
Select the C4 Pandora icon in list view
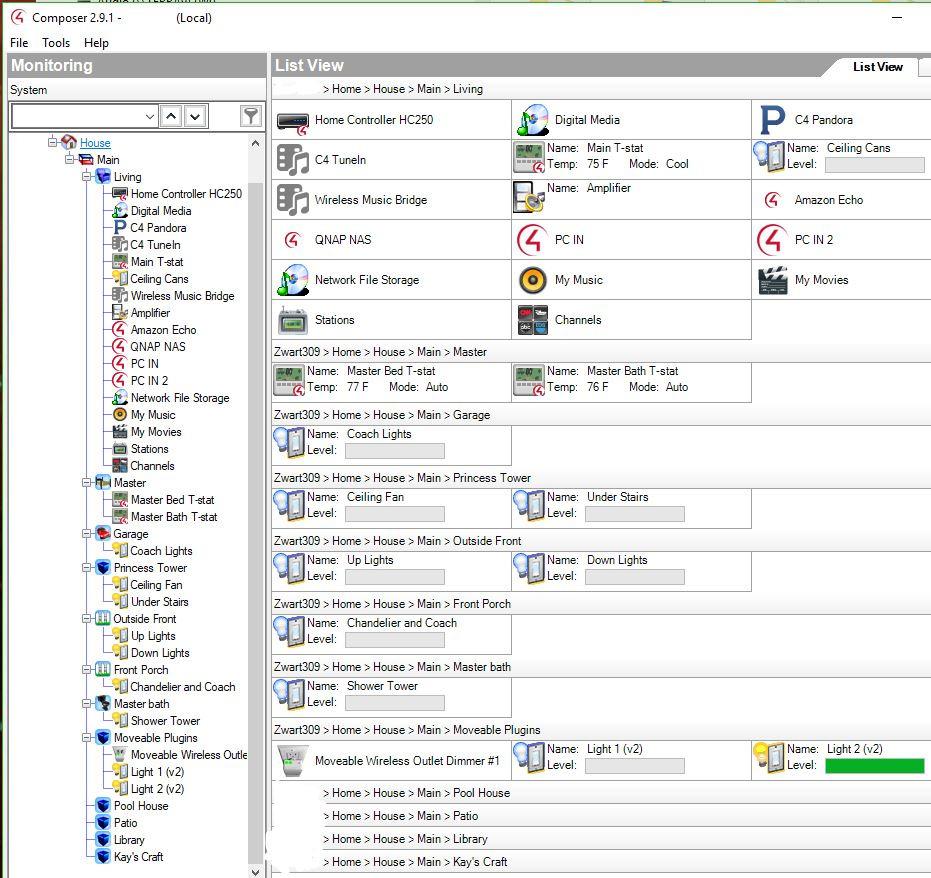(x=772, y=120)
